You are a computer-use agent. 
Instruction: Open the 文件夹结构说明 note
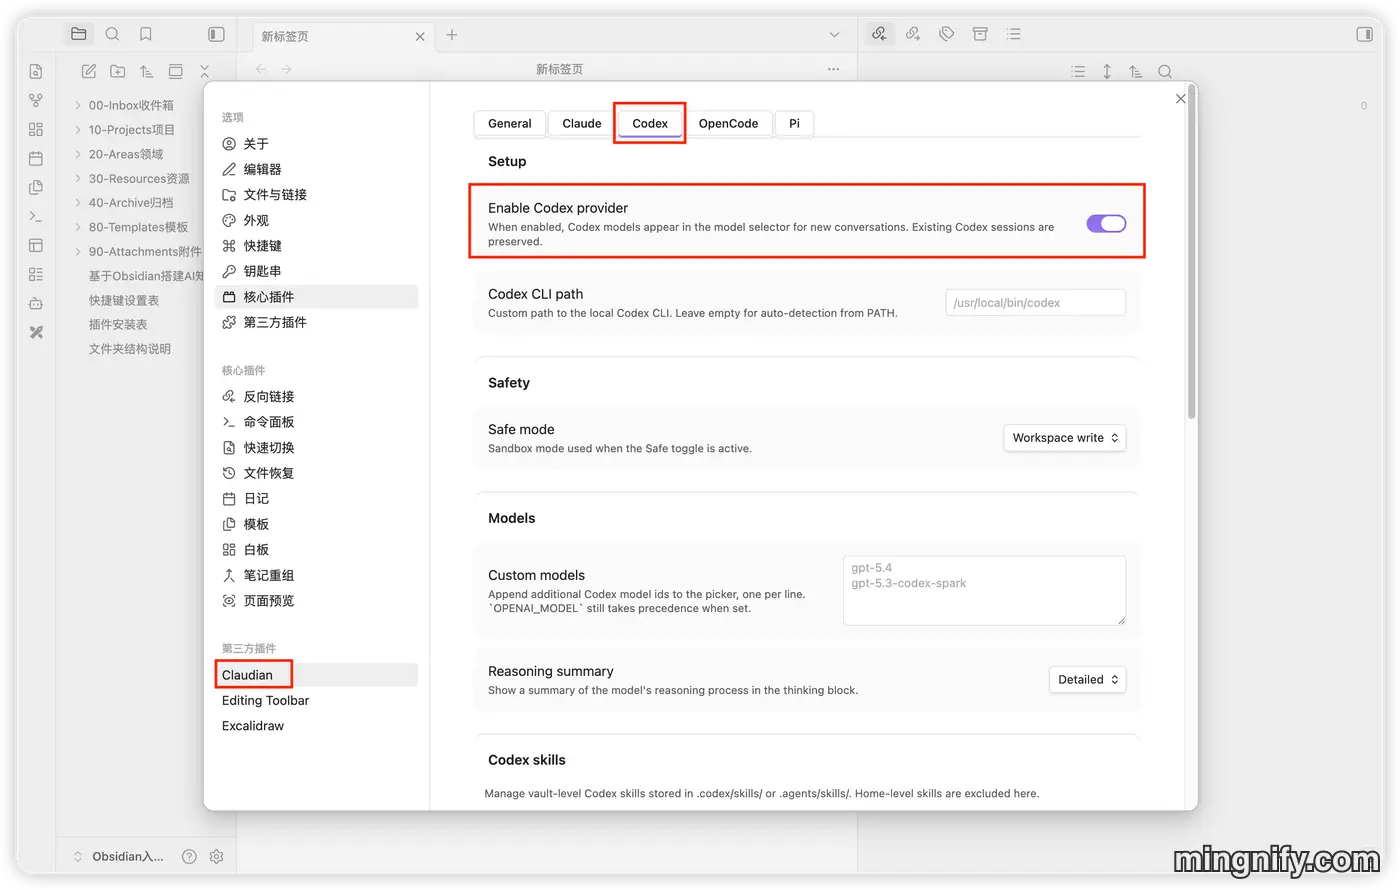(130, 349)
